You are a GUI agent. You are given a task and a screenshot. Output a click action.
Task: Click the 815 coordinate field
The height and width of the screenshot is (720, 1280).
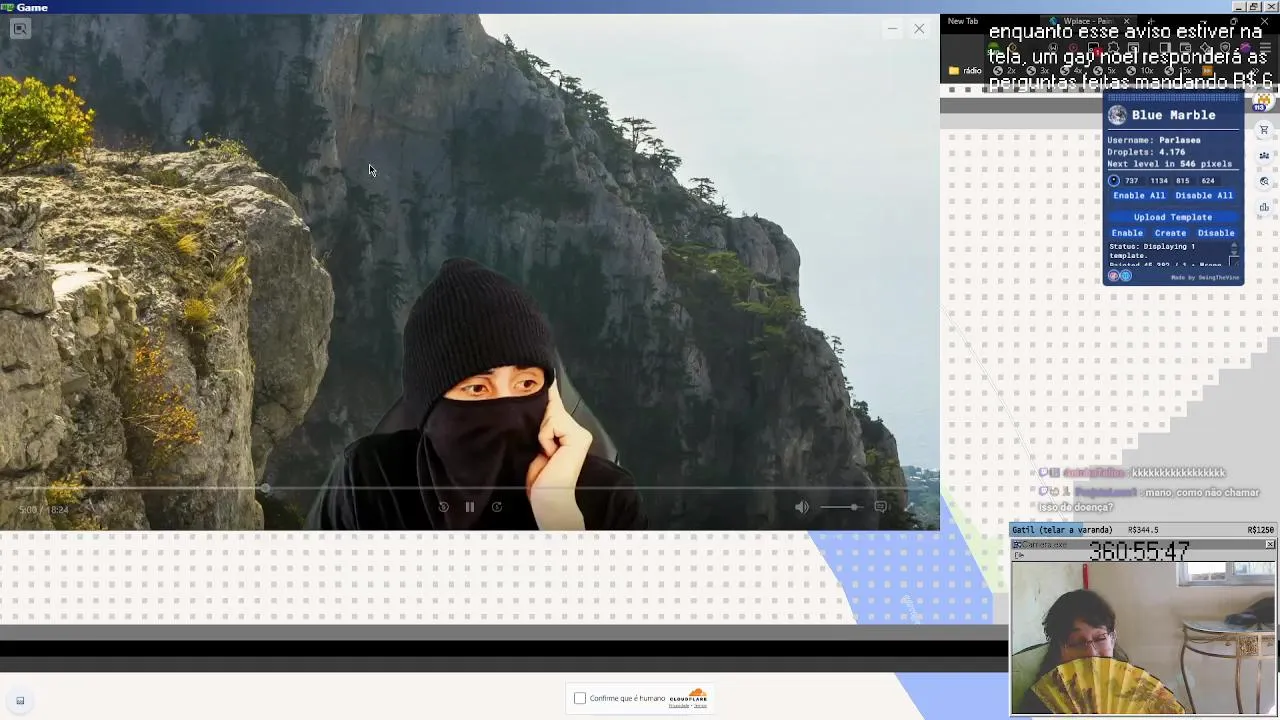[1183, 181]
